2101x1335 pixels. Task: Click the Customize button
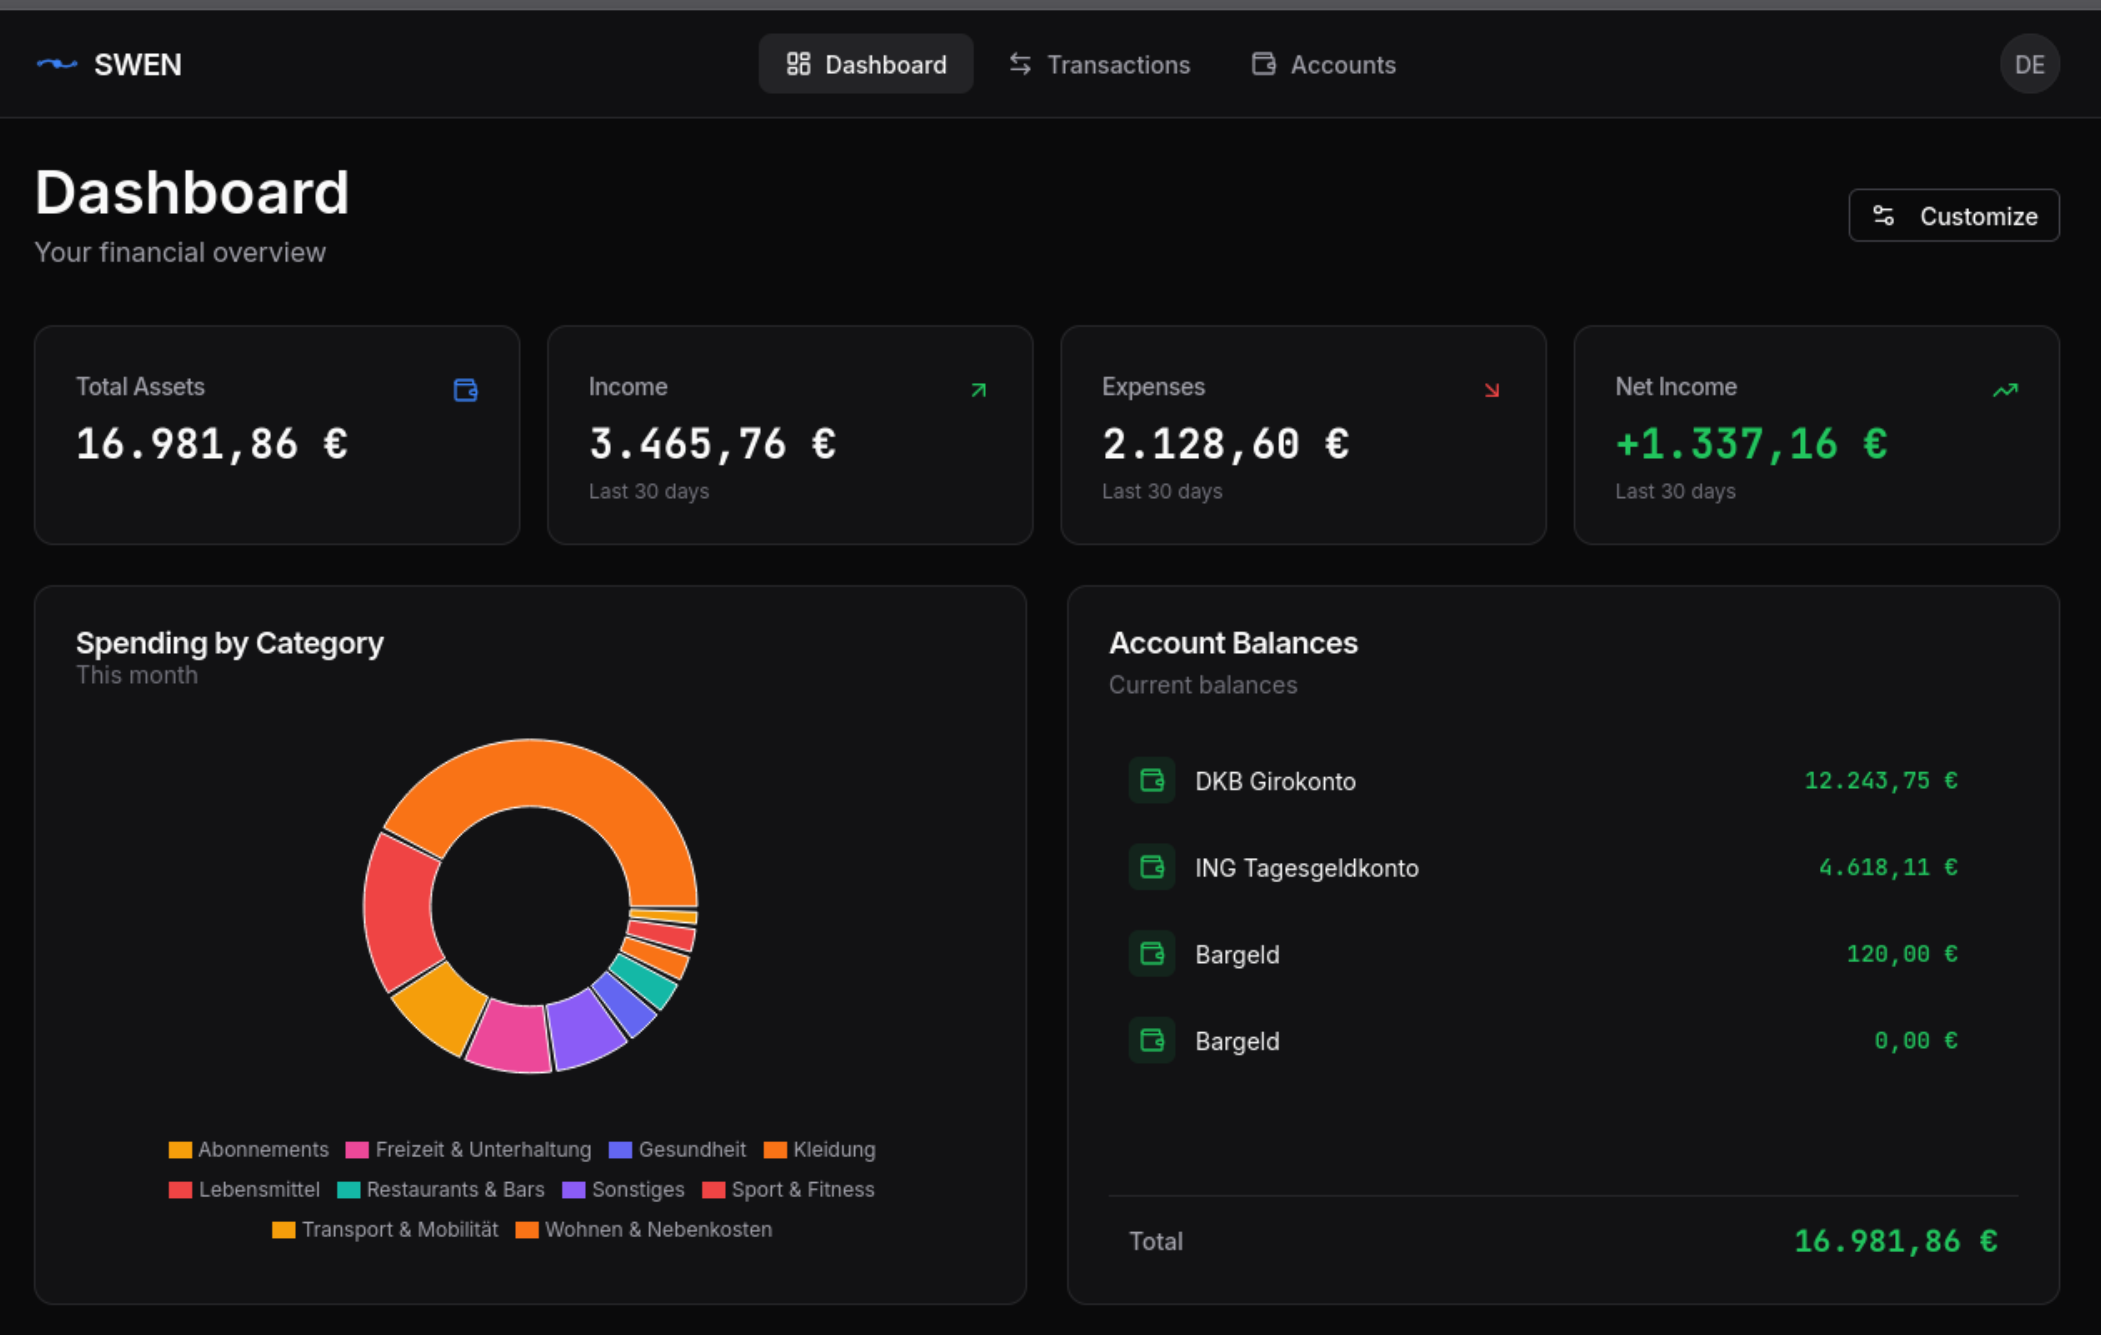click(1953, 215)
